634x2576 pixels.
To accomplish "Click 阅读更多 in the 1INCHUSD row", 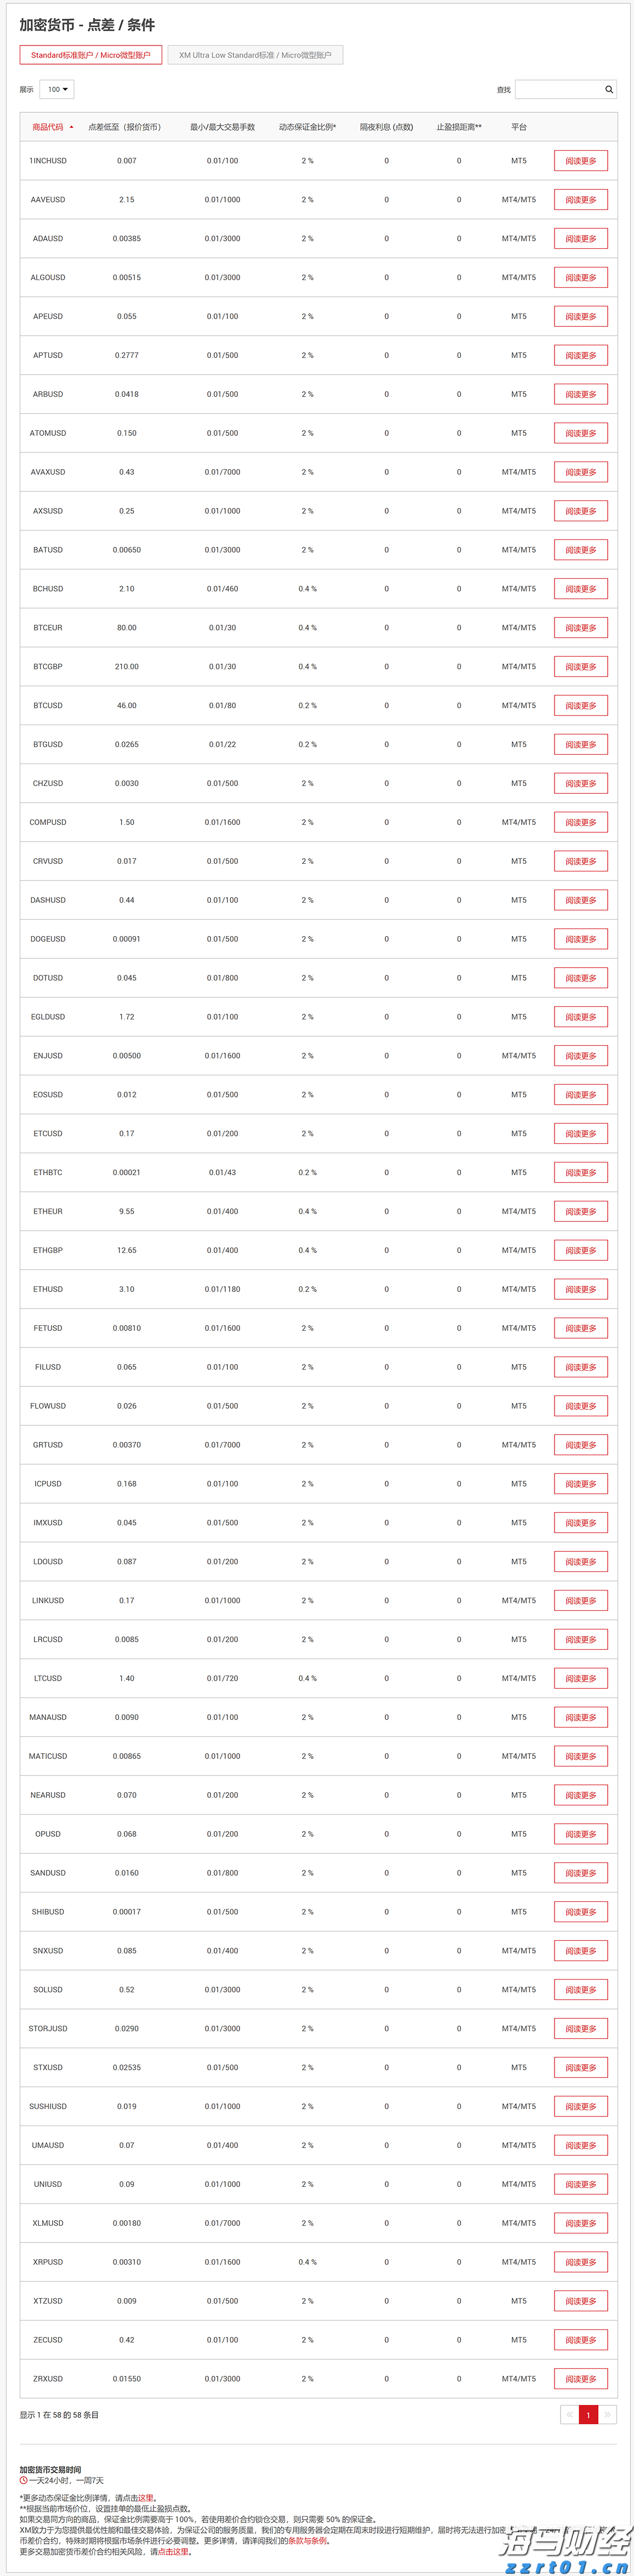I will 580,161.
